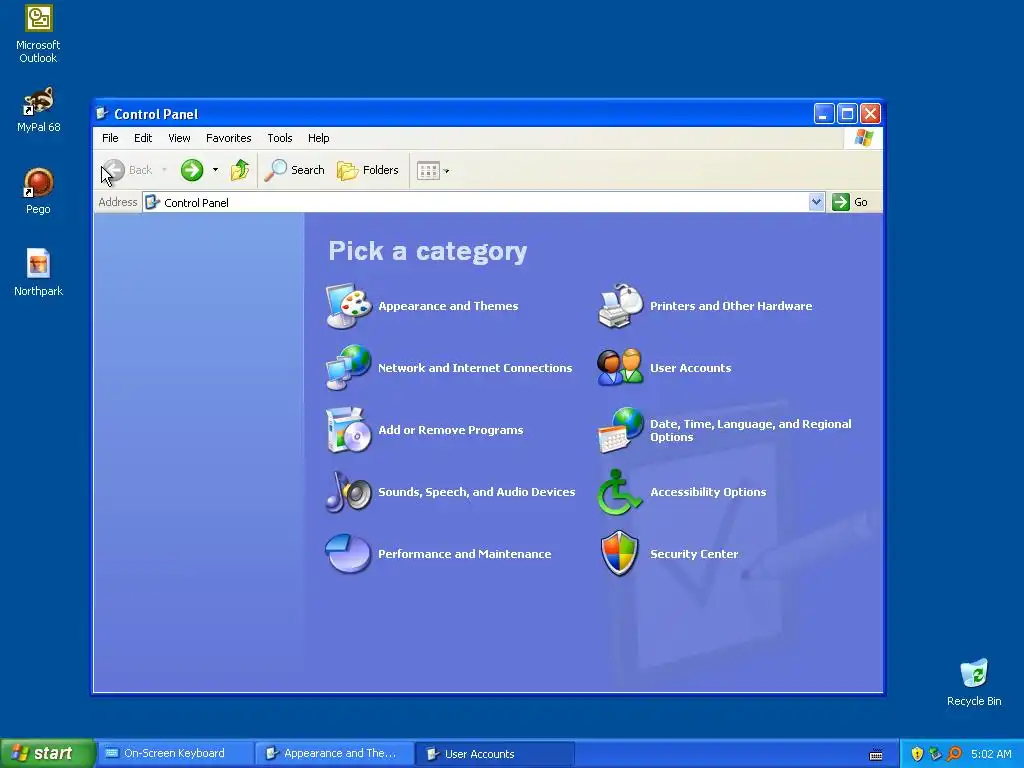The height and width of the screenshot is (768, 1024).
Task: Open the File menu
Action: [110, 138]
